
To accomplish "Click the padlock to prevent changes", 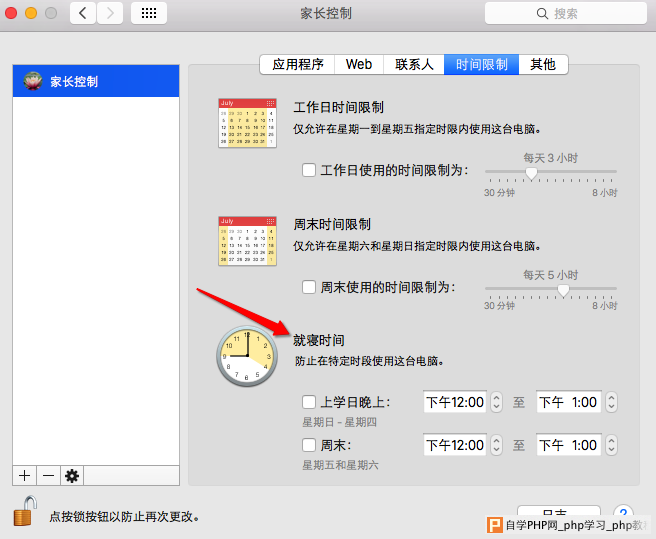I will coord(25,511).
